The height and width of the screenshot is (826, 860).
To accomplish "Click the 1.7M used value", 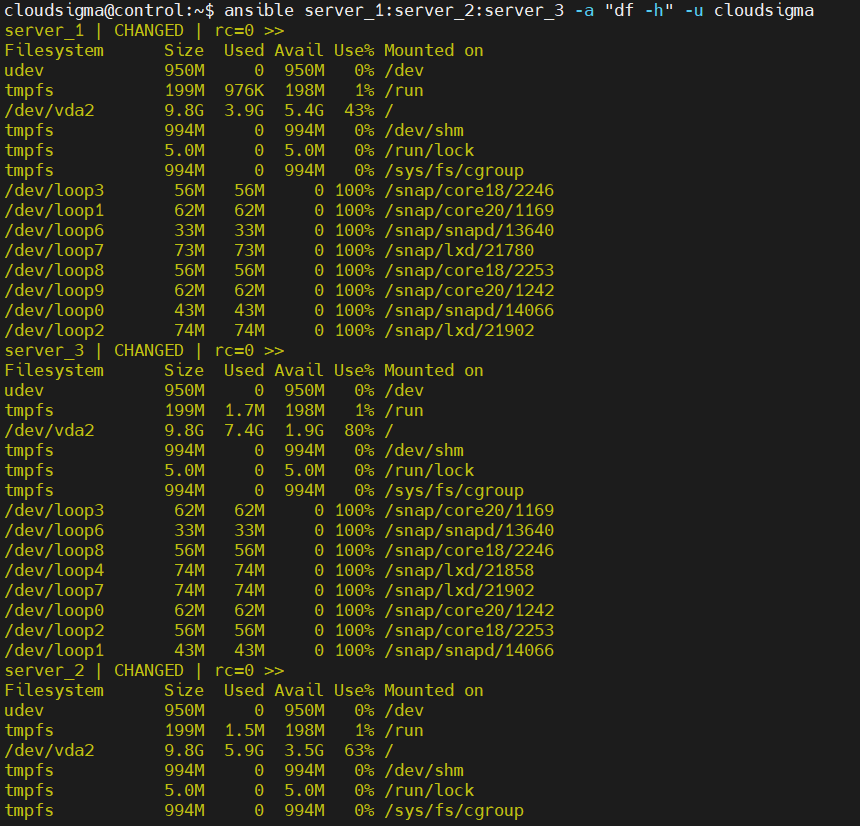I will pos(244,410).
